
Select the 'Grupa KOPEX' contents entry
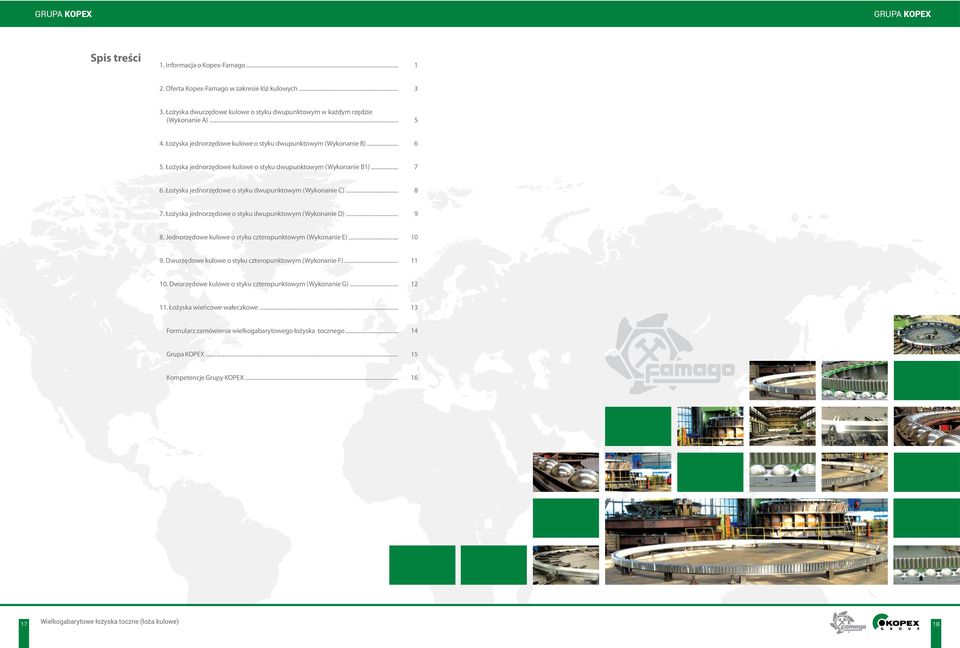(292, 354)
